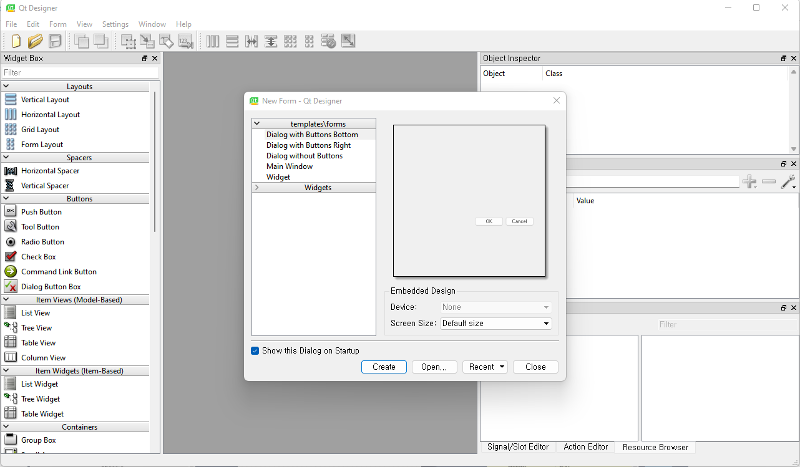Float the Widget Box panel

(x=144, y=58)
